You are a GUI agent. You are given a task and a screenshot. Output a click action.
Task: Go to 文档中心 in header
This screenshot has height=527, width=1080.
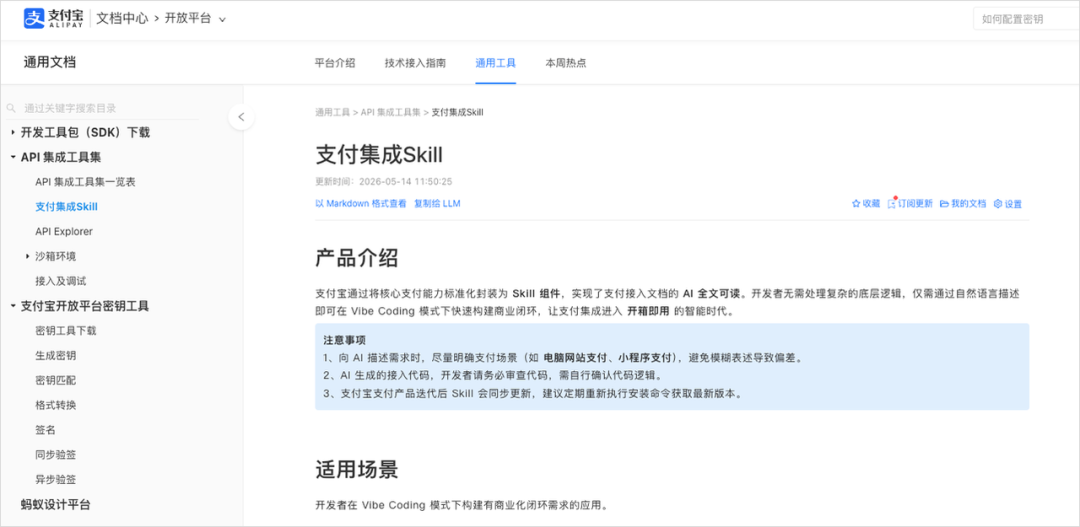[122, 19]
